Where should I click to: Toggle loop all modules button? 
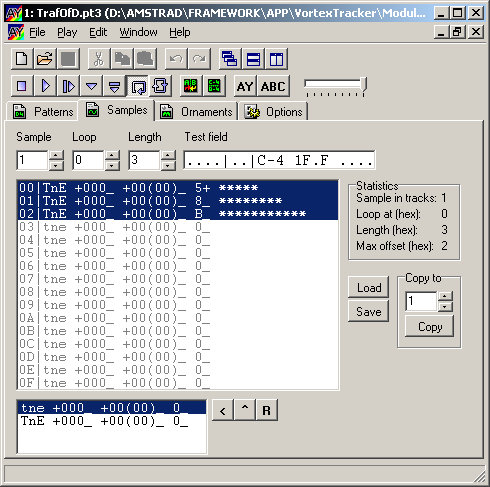coord(161,86)
